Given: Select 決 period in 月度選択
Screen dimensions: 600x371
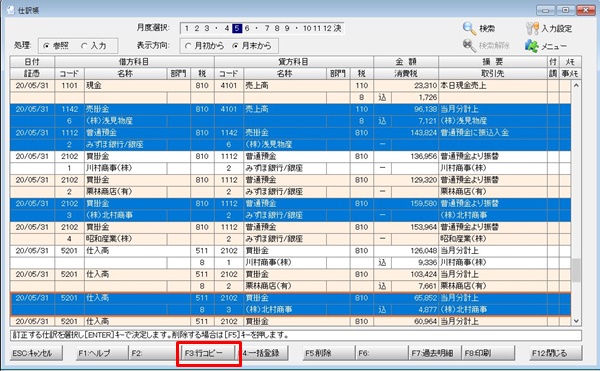Looking at the screenshot, I should 337,28.
